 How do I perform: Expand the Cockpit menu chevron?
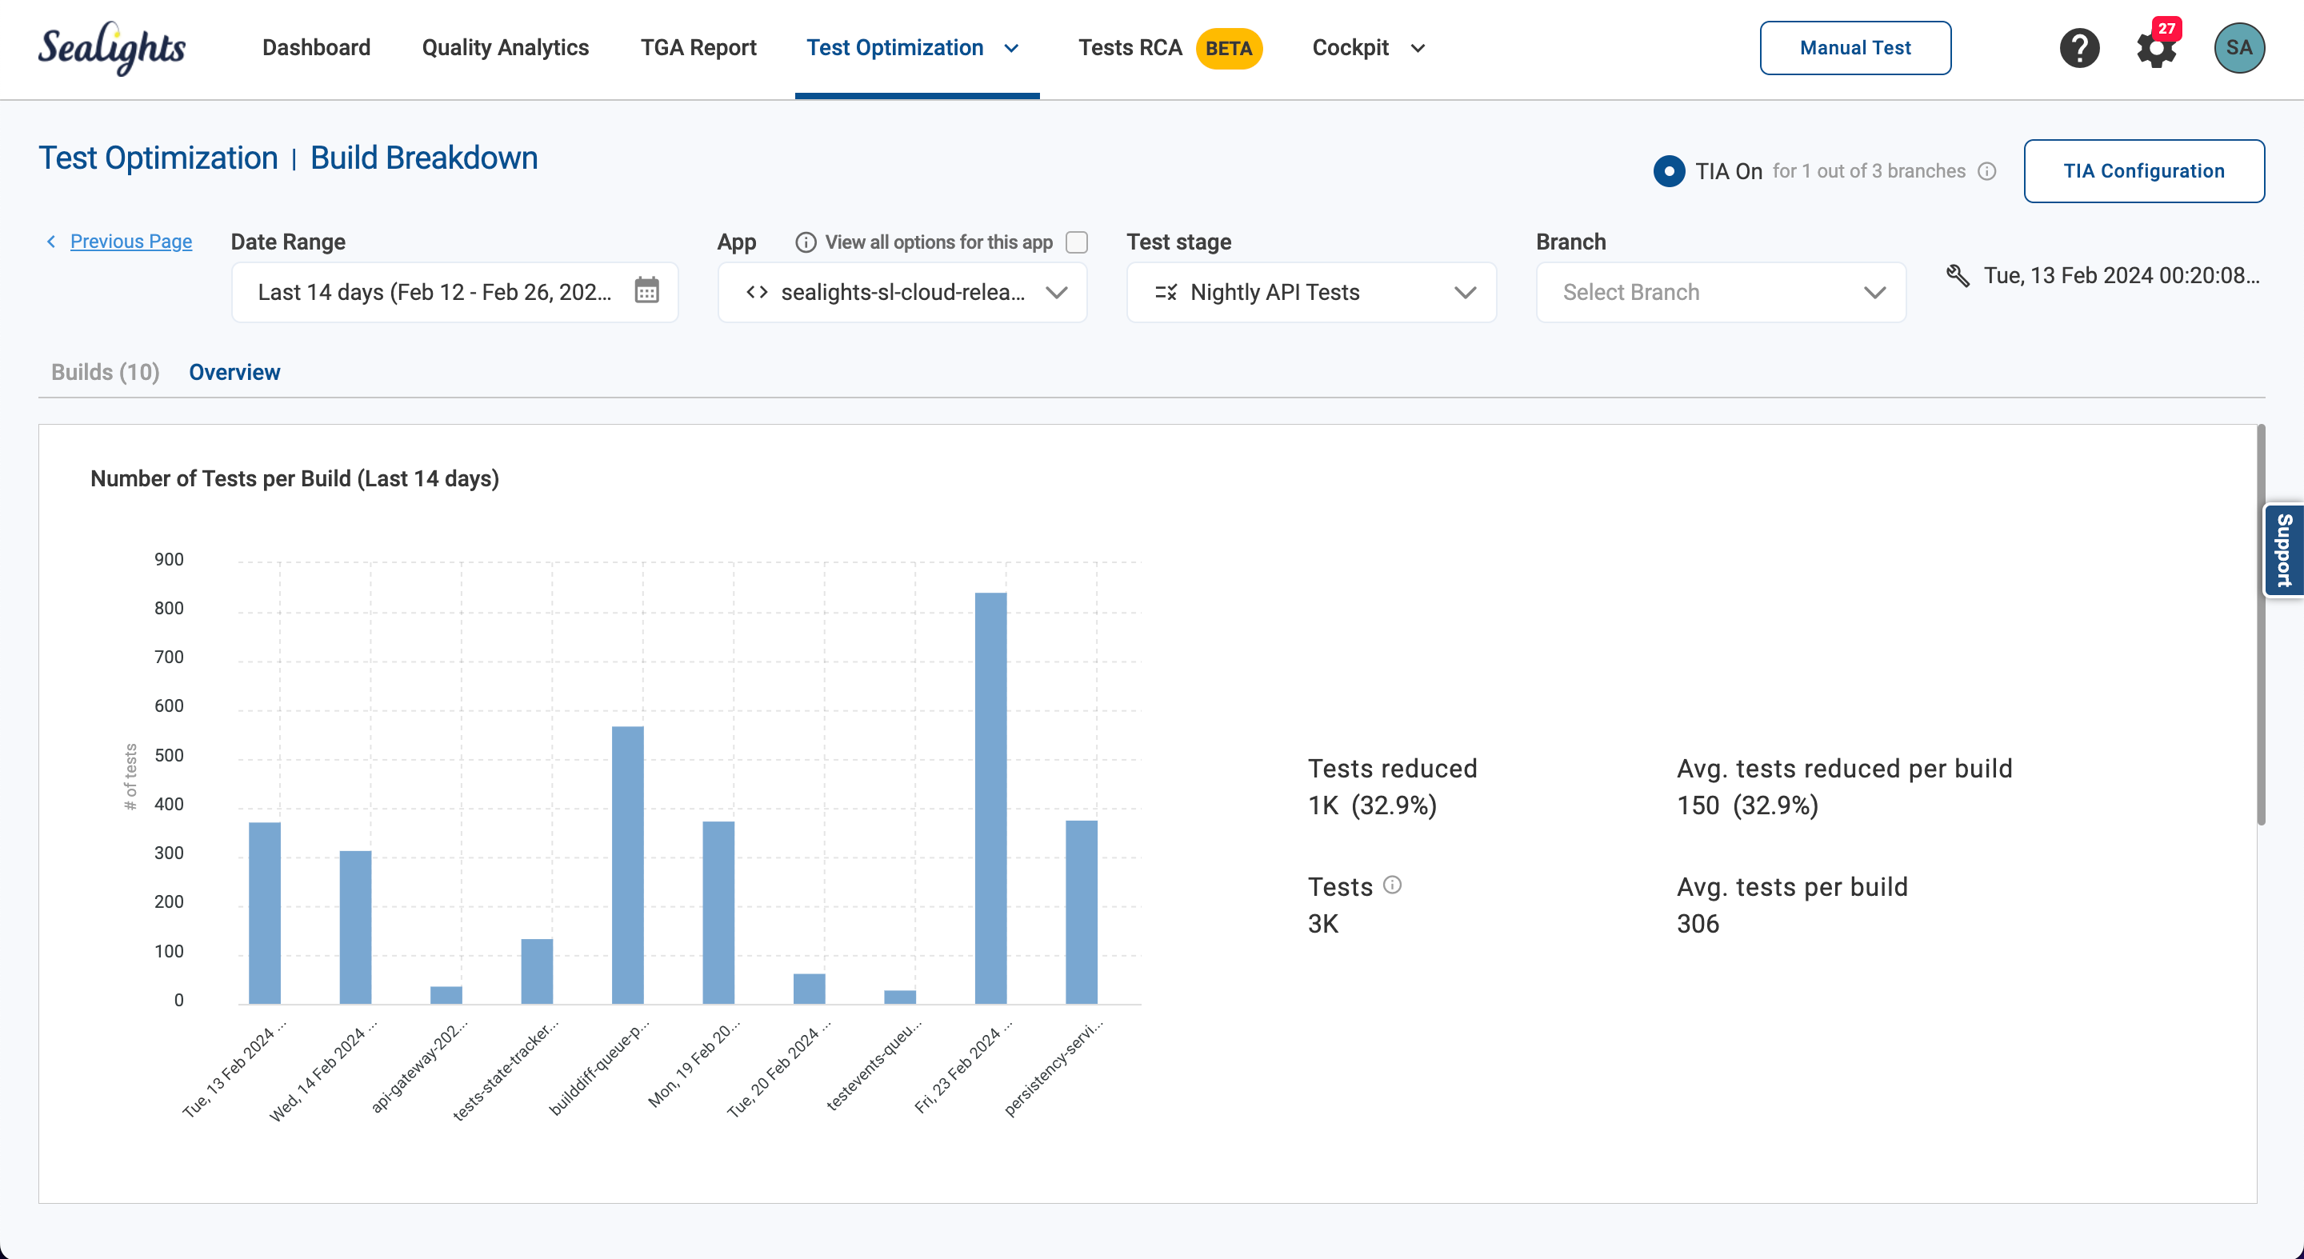point(1417,48)
